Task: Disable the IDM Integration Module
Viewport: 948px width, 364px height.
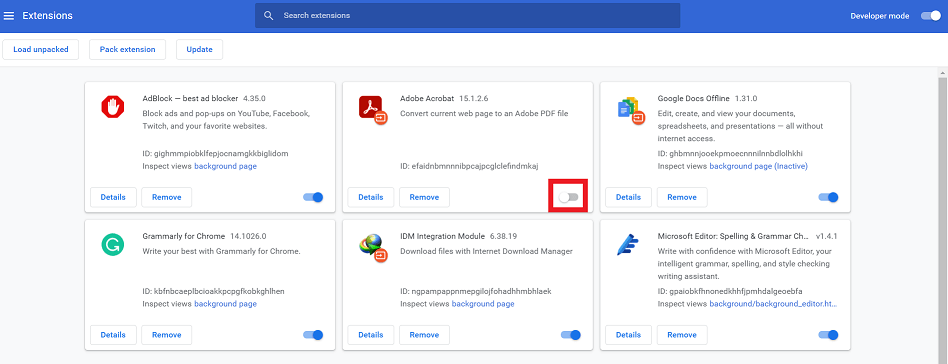Action: (571, 334)
